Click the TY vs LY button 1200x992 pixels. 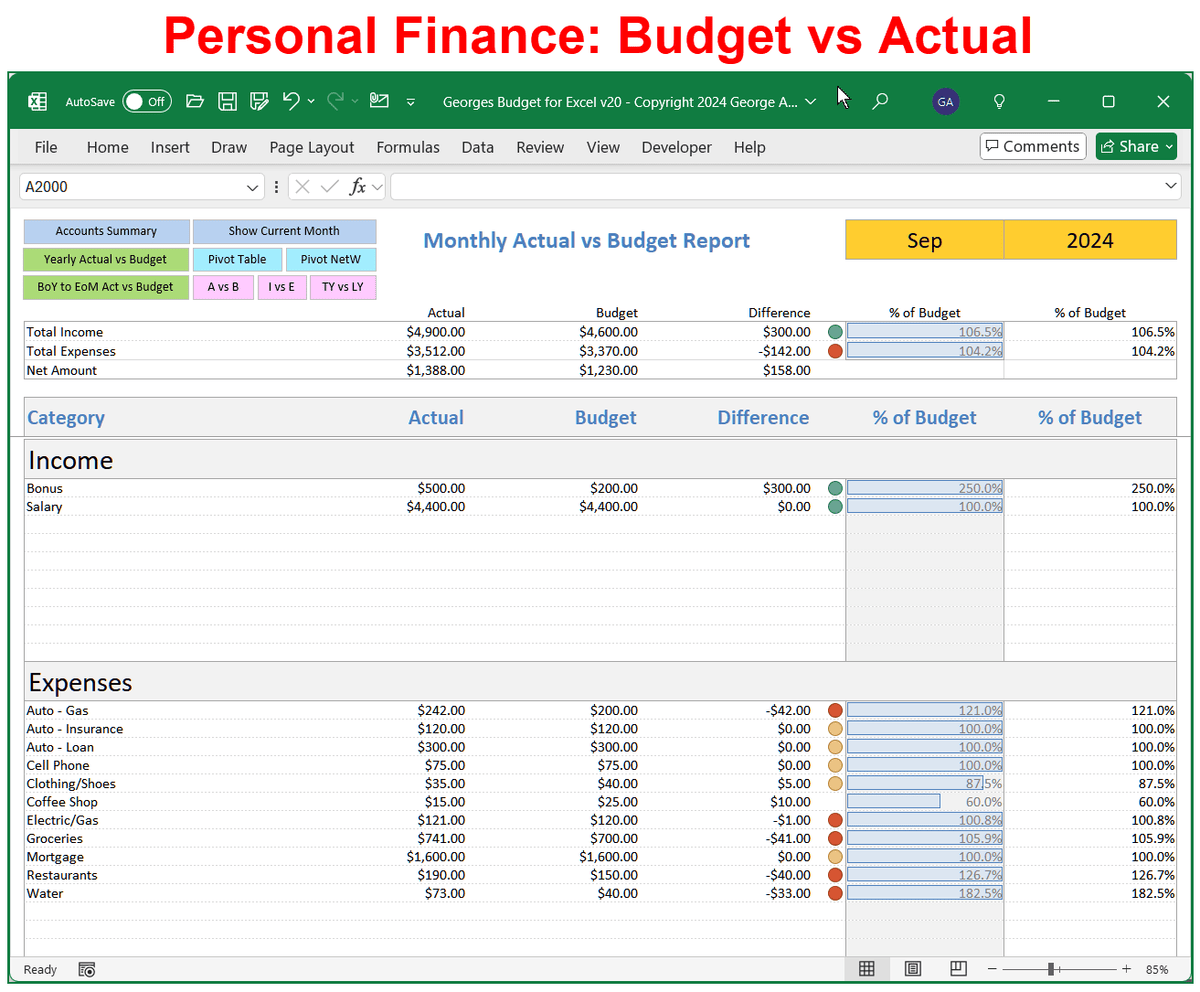click(343, 288)
